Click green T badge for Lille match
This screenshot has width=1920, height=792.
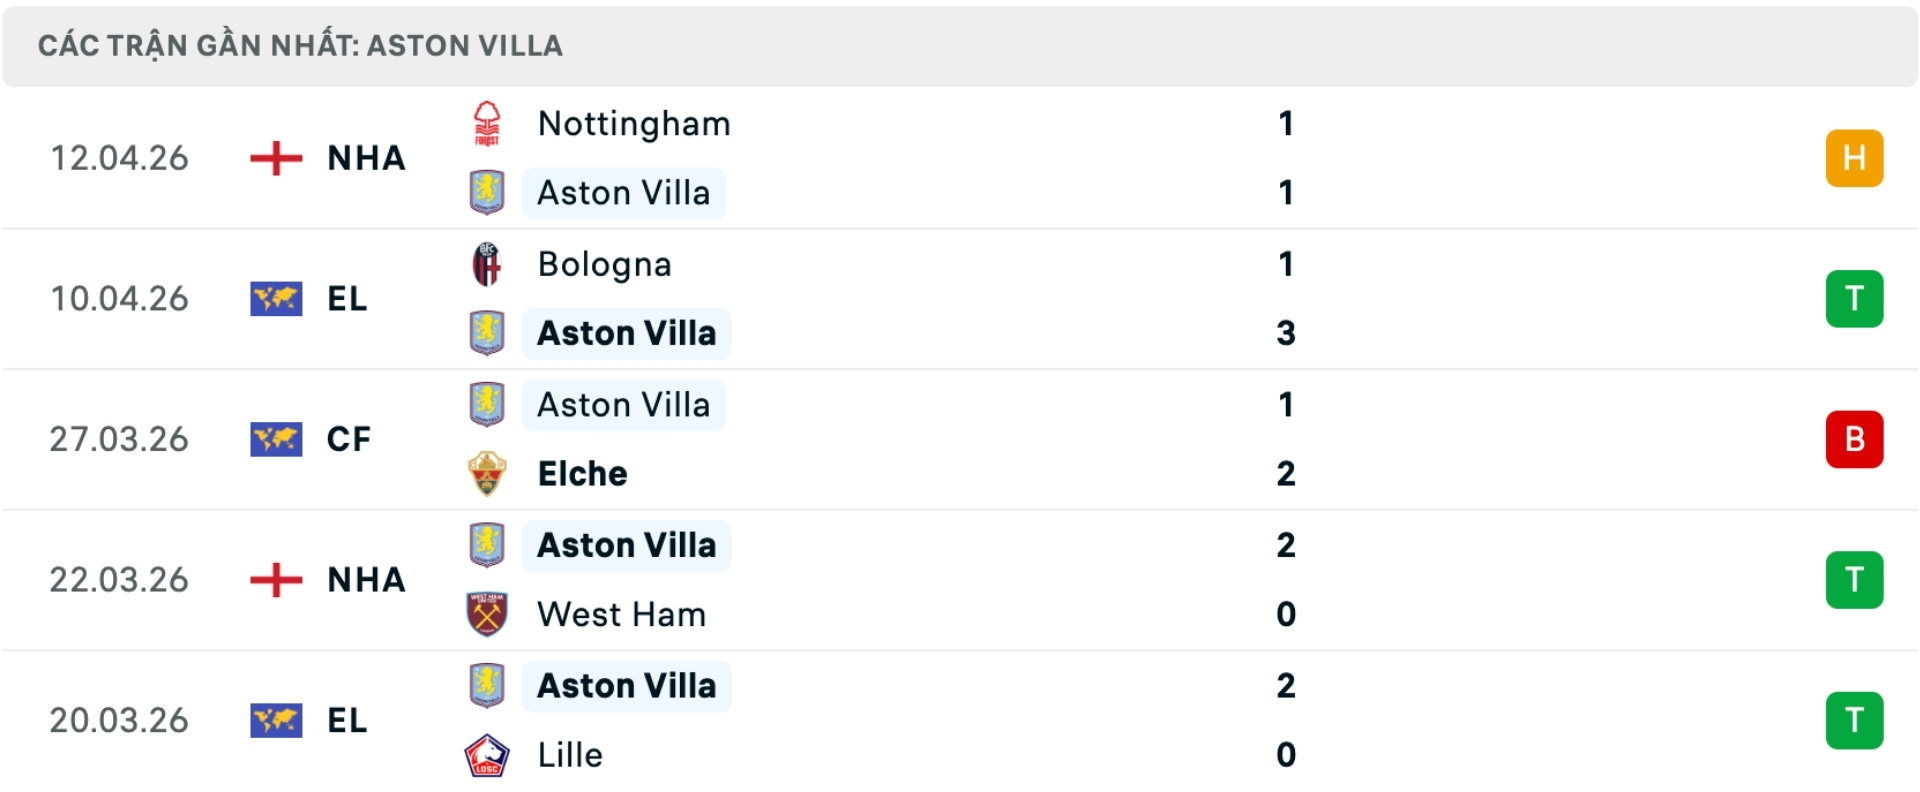[1854, 720]
